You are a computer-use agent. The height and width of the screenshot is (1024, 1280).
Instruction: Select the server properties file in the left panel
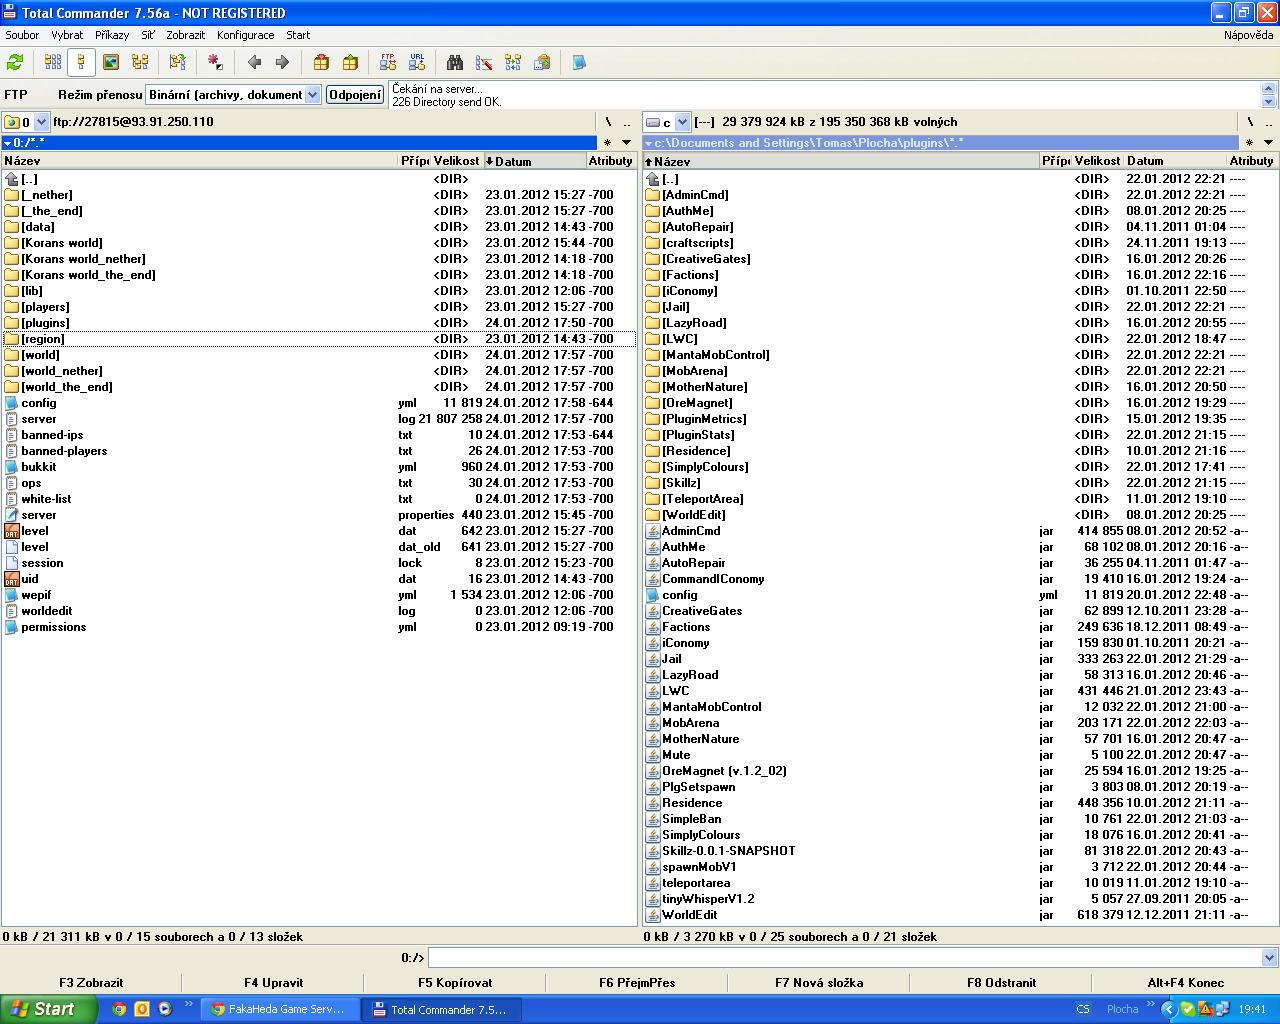pos(319,515)
